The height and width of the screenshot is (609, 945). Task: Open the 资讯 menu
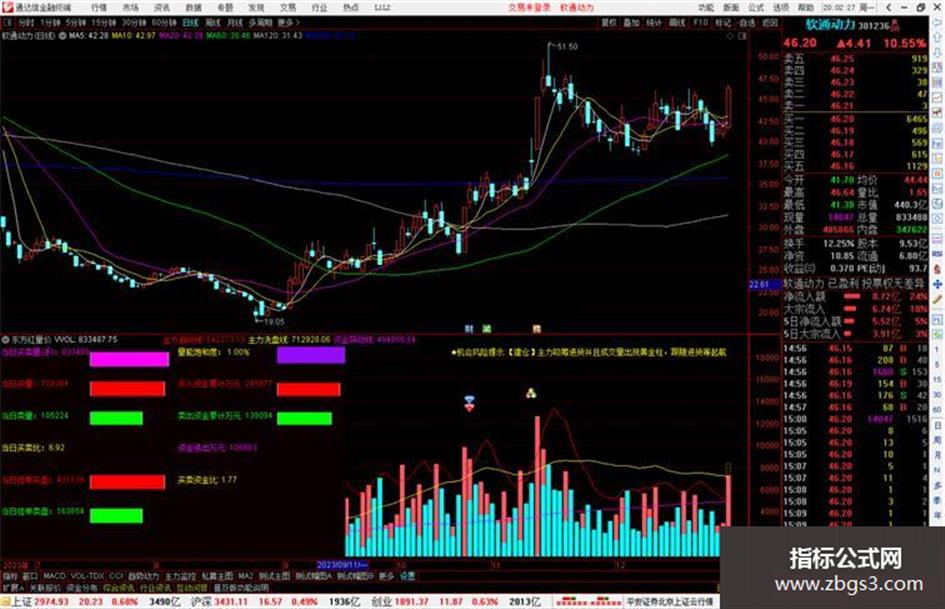coord(162,8)
